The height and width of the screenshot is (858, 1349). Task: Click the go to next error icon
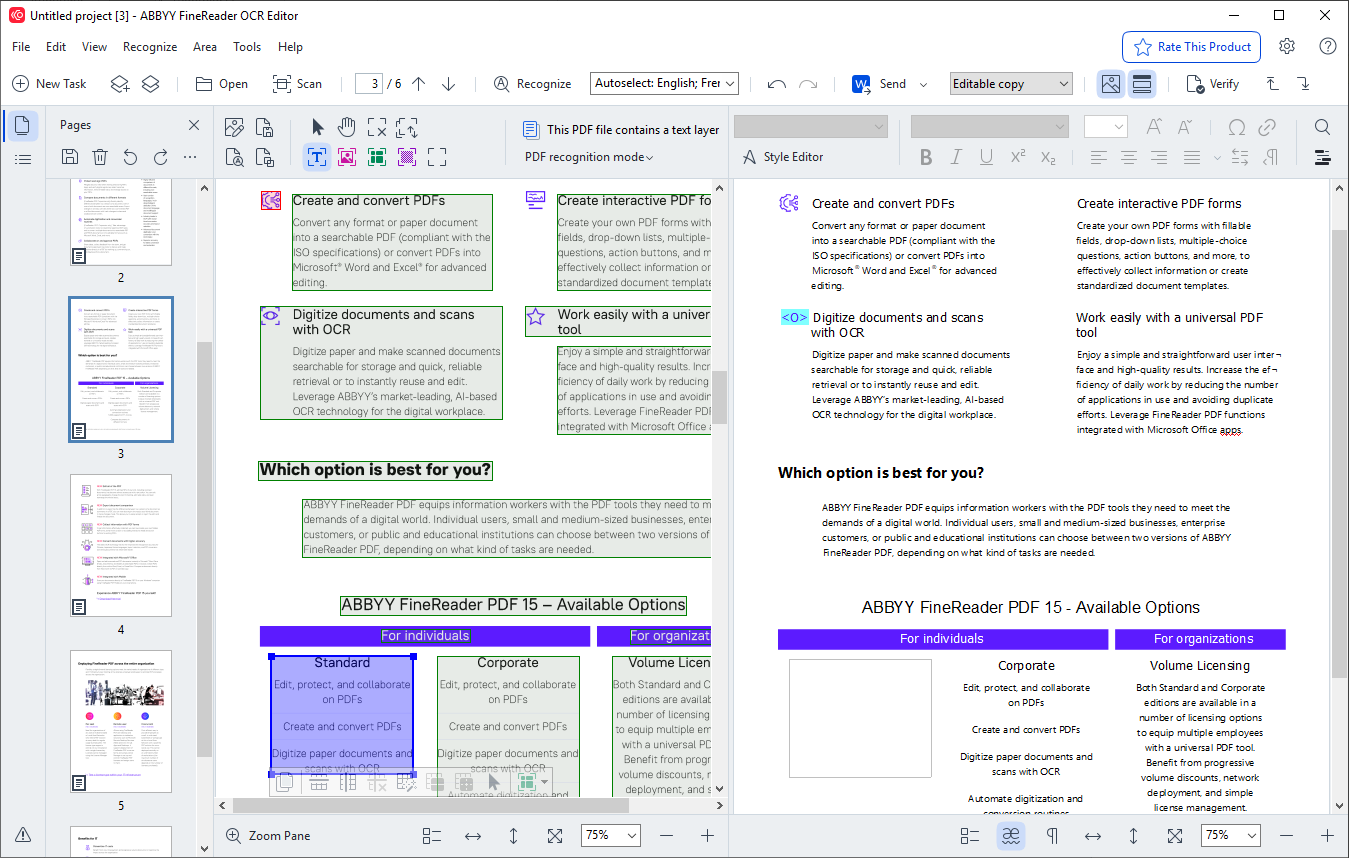click(x=1302, y=84)
